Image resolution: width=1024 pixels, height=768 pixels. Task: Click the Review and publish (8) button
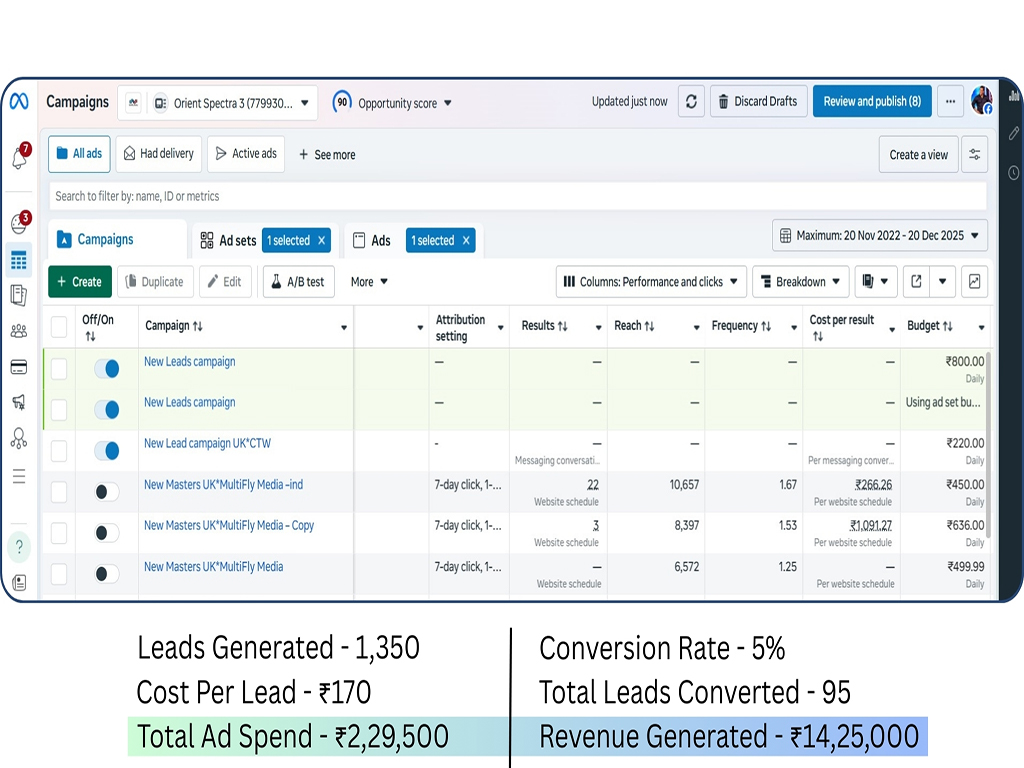tap(872, 101)
